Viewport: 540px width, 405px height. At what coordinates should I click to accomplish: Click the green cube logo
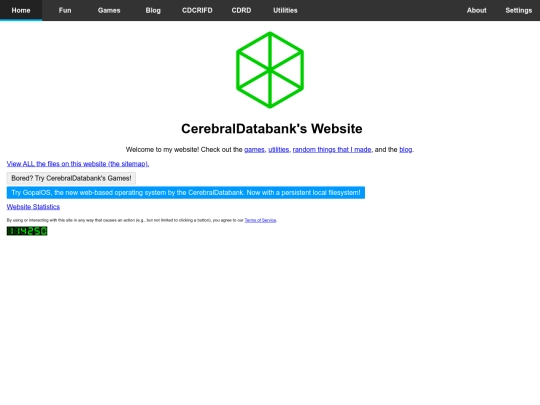click(270, 70)
